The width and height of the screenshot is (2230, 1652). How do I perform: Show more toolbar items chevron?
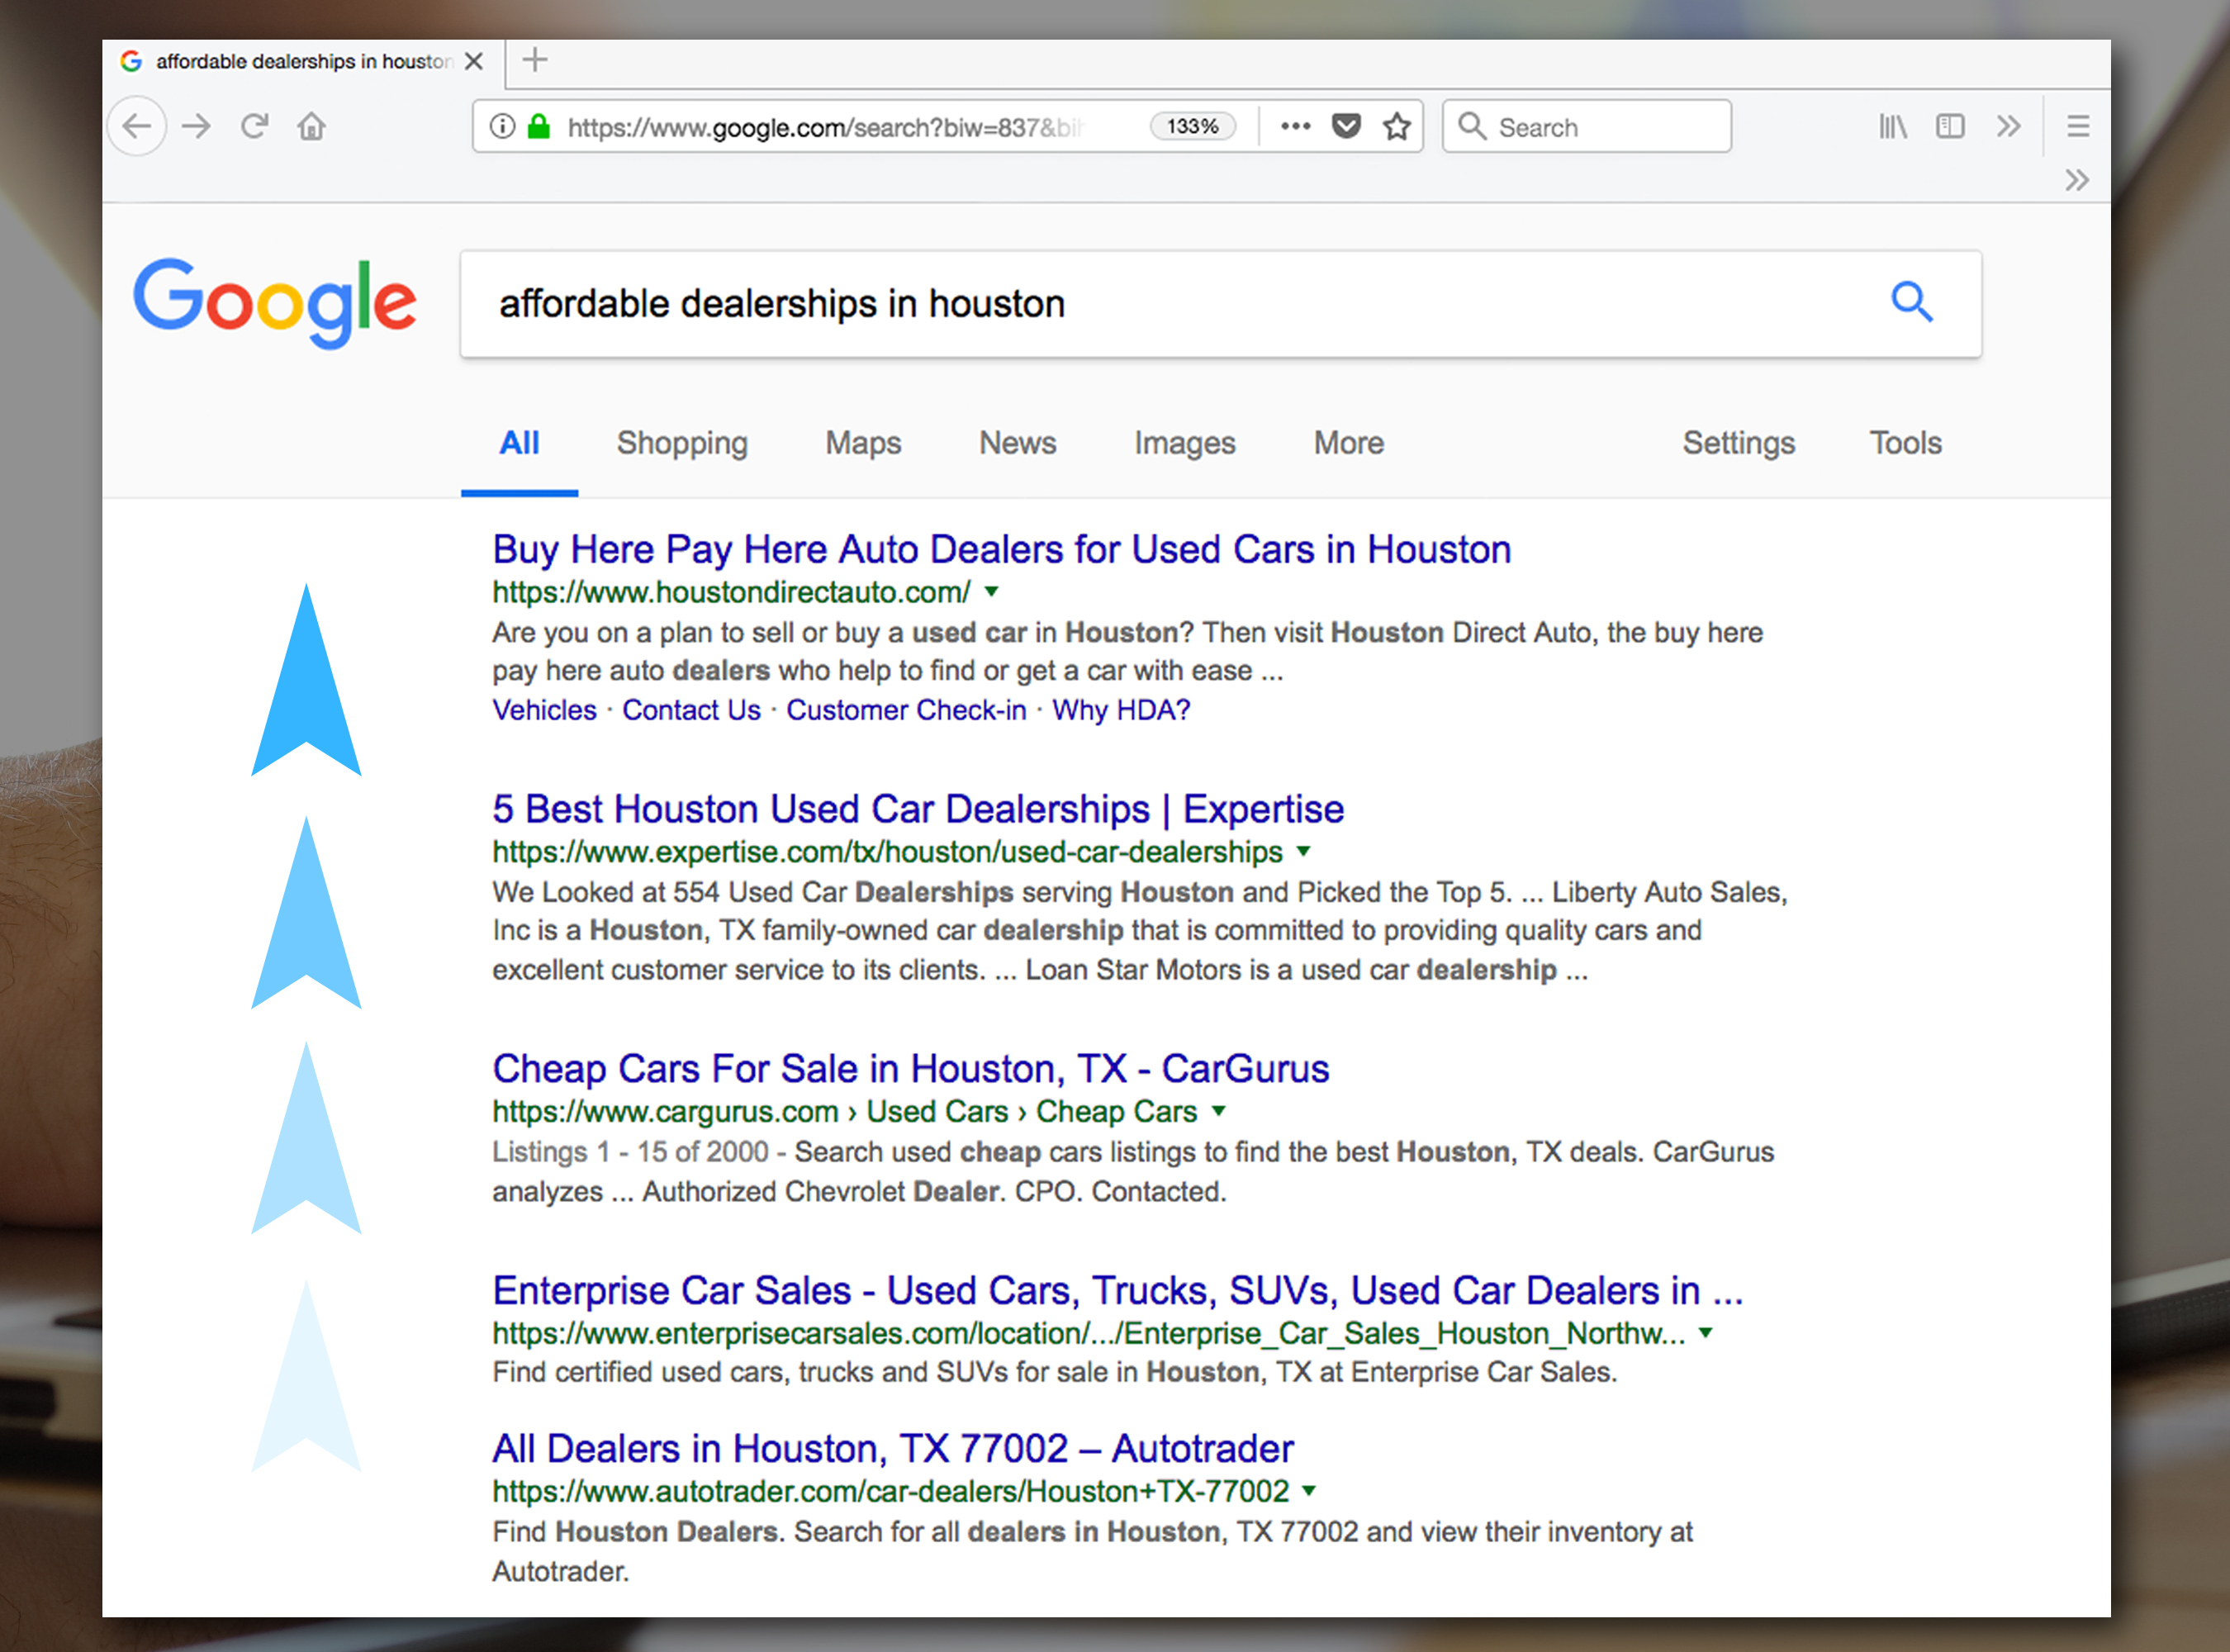pyautogui.click(x=2008, y=126)
